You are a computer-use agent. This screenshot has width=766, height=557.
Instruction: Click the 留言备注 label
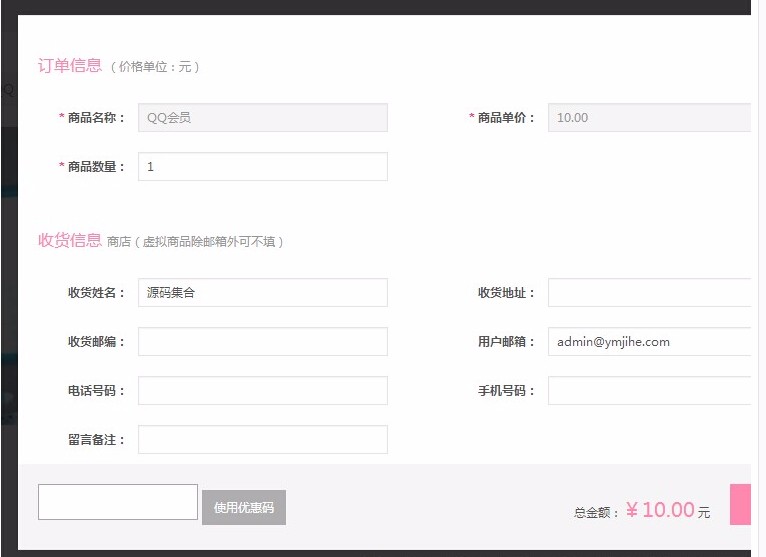[x=96, y=439]
